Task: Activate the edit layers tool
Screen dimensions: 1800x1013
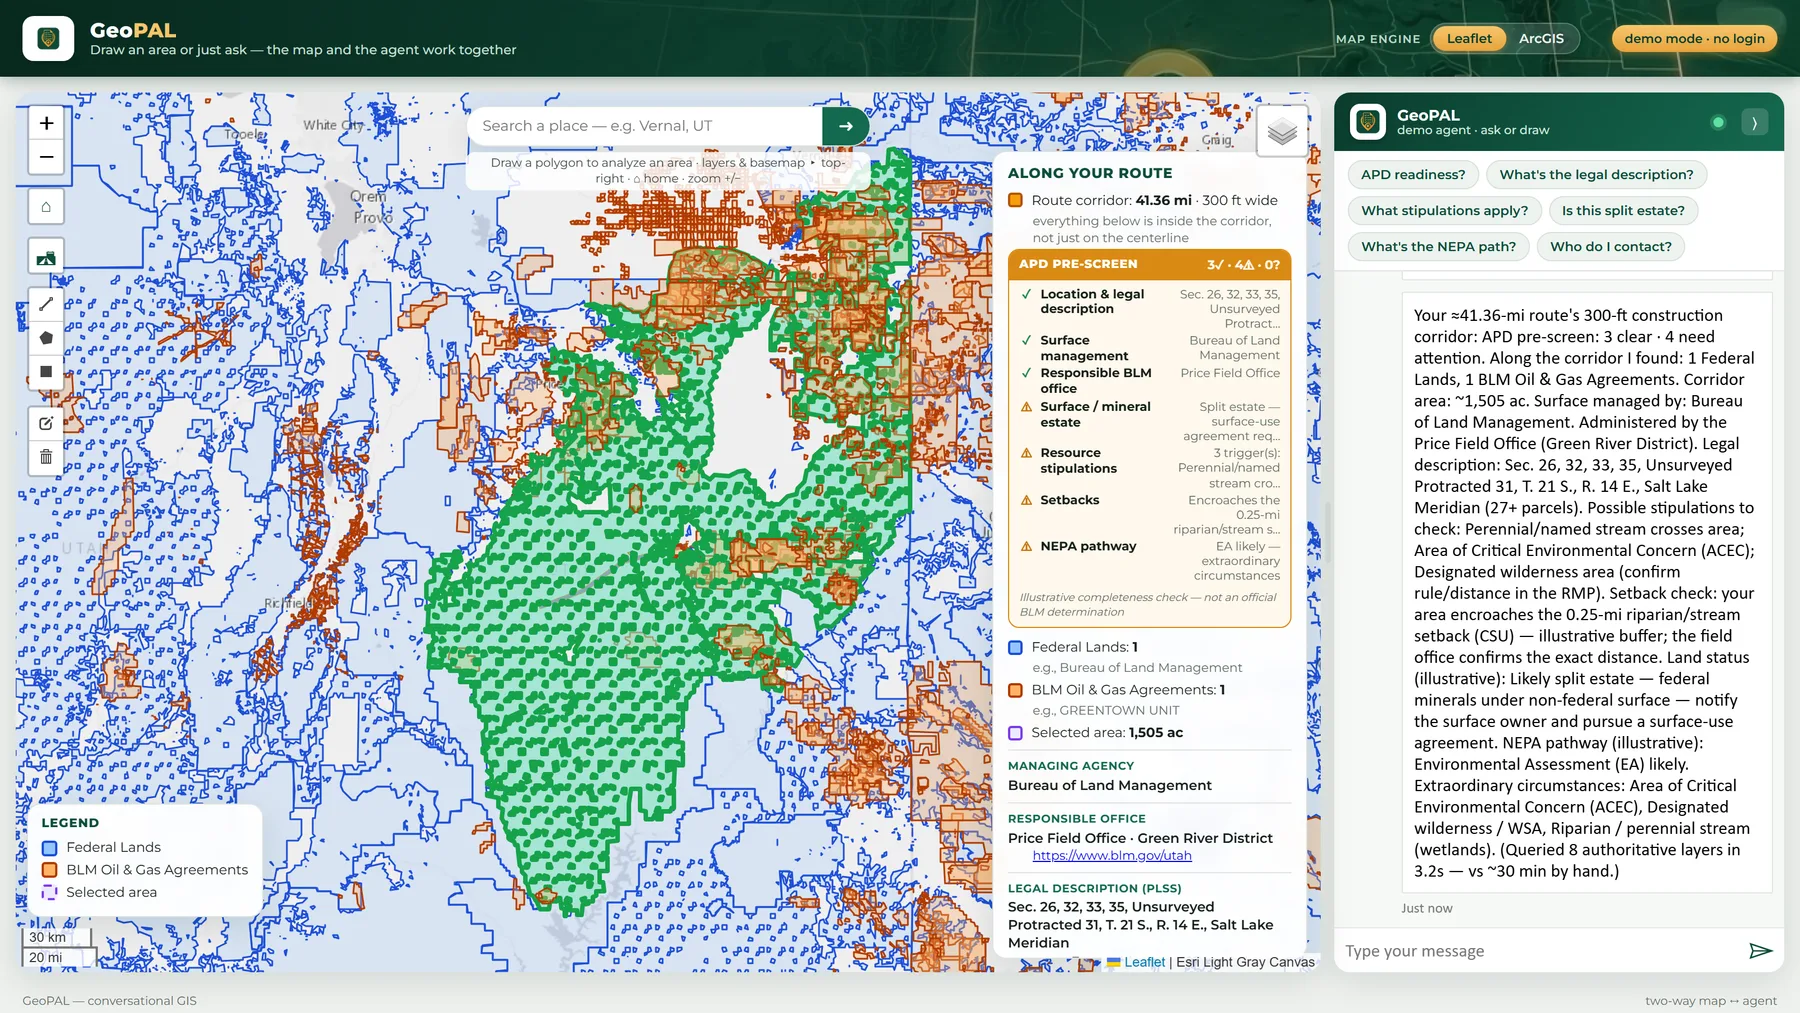Action: point(46,423)
